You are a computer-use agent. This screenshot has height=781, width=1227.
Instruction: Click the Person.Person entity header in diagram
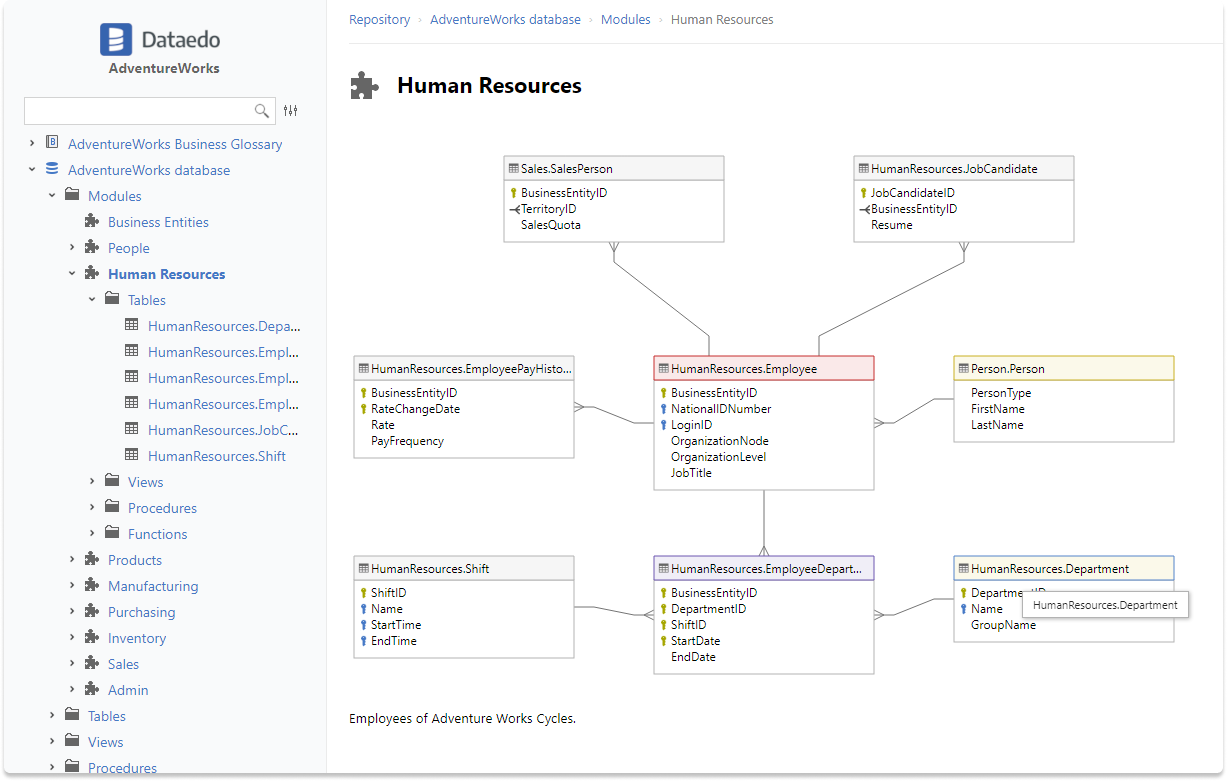click(x=1063, y=369)
